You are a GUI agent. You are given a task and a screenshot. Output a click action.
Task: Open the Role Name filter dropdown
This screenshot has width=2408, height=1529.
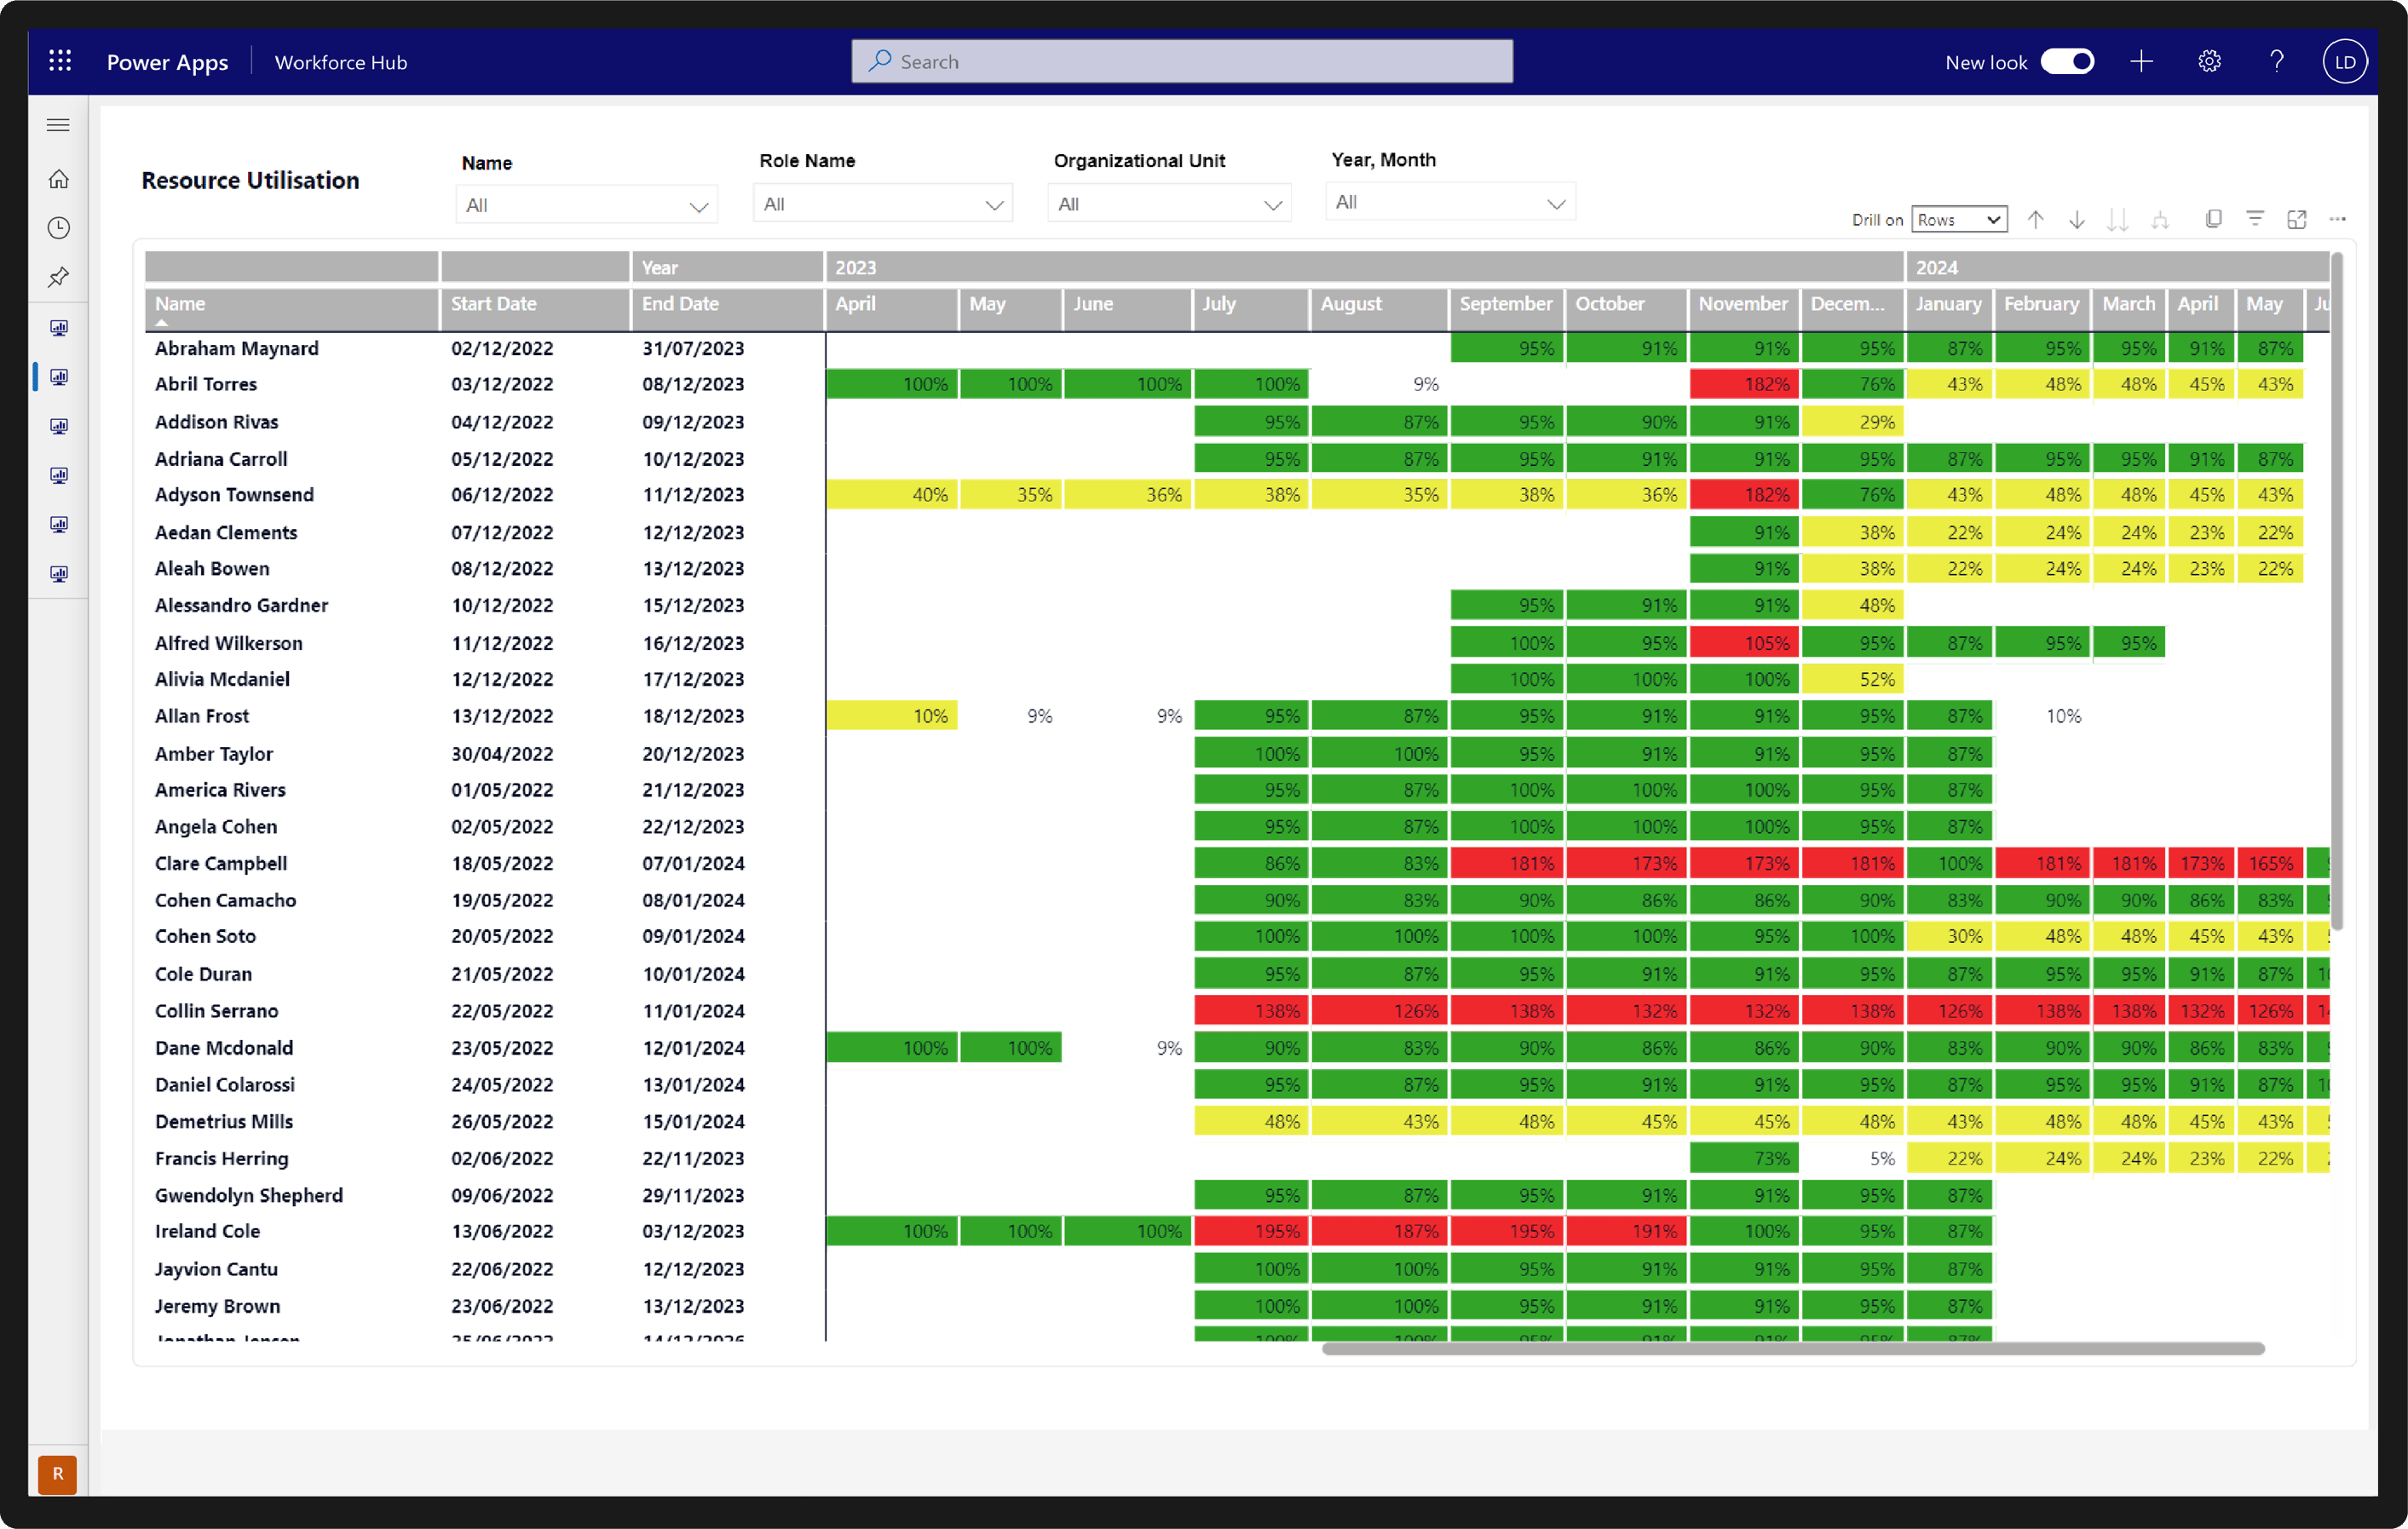882,204
